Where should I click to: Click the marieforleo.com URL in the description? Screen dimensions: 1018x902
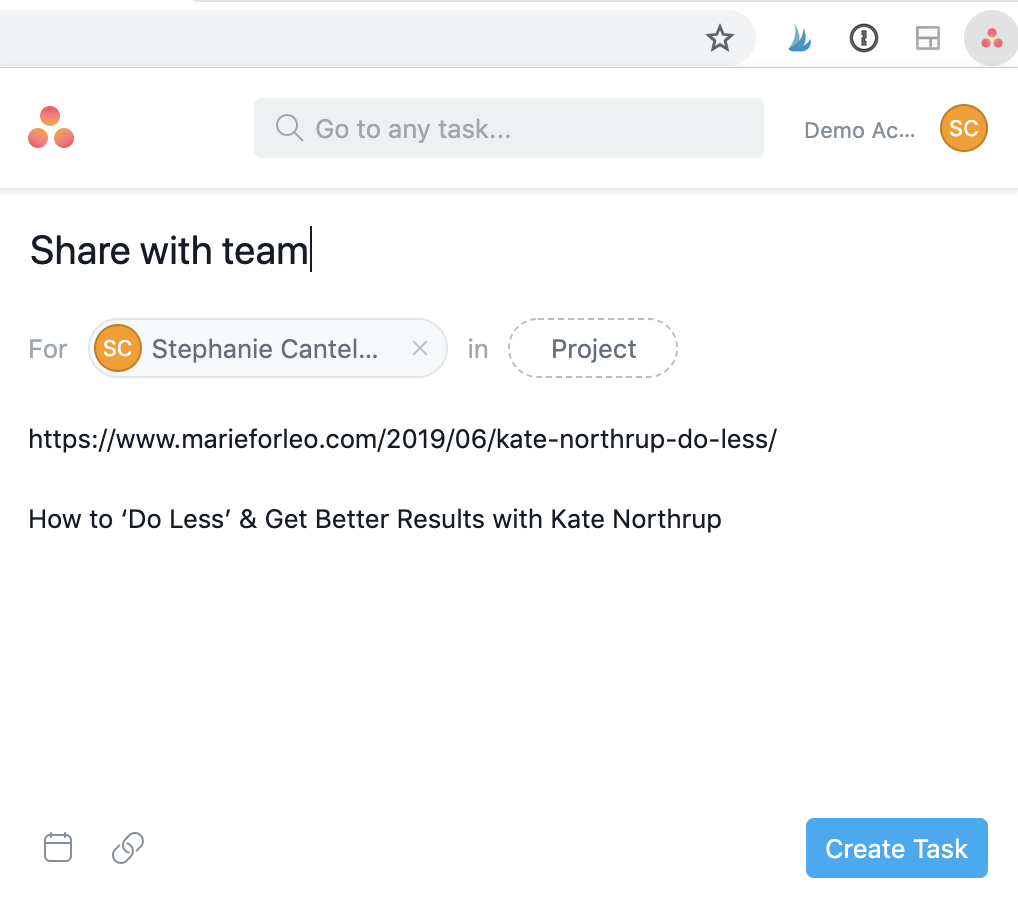click(x=403, y=440)
